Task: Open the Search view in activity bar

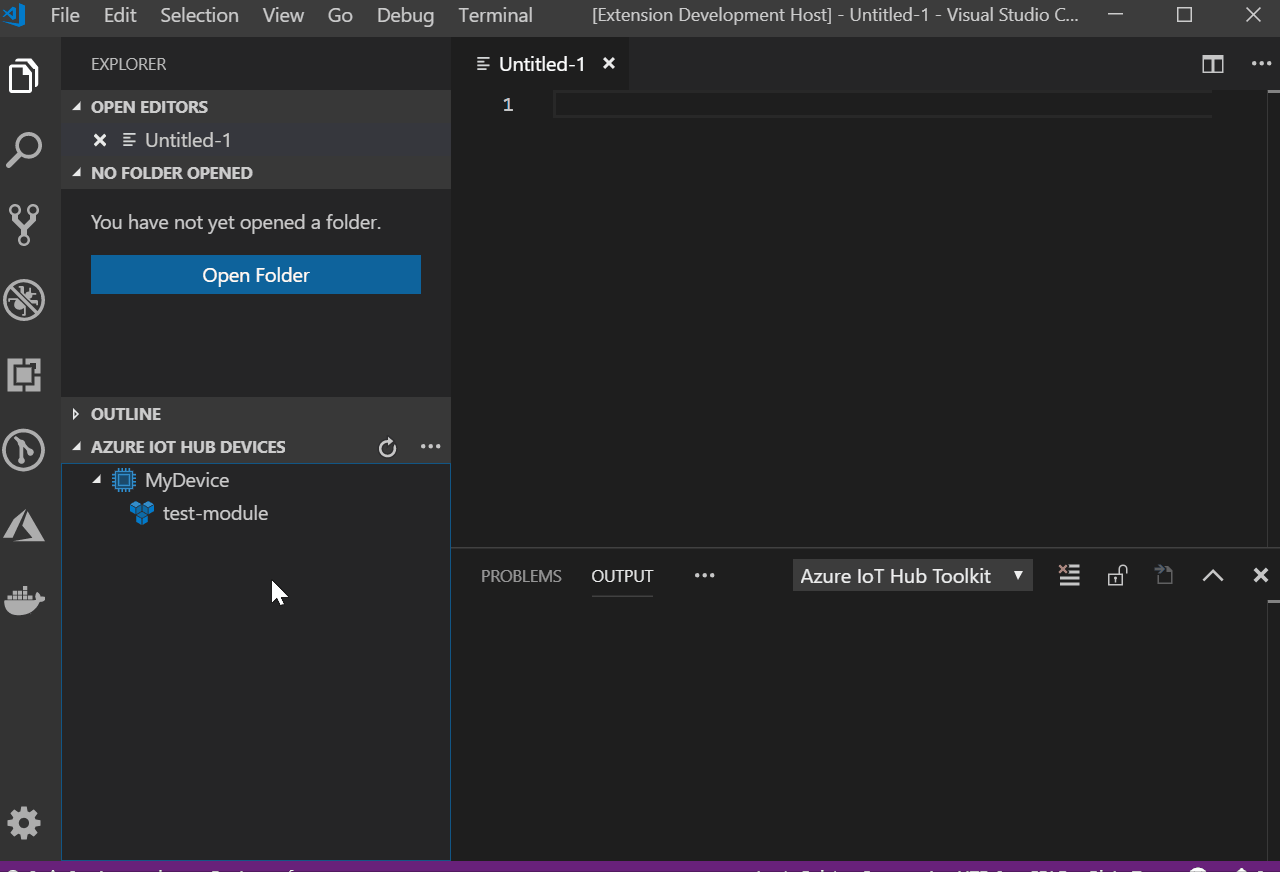Action: click(24, 150)
